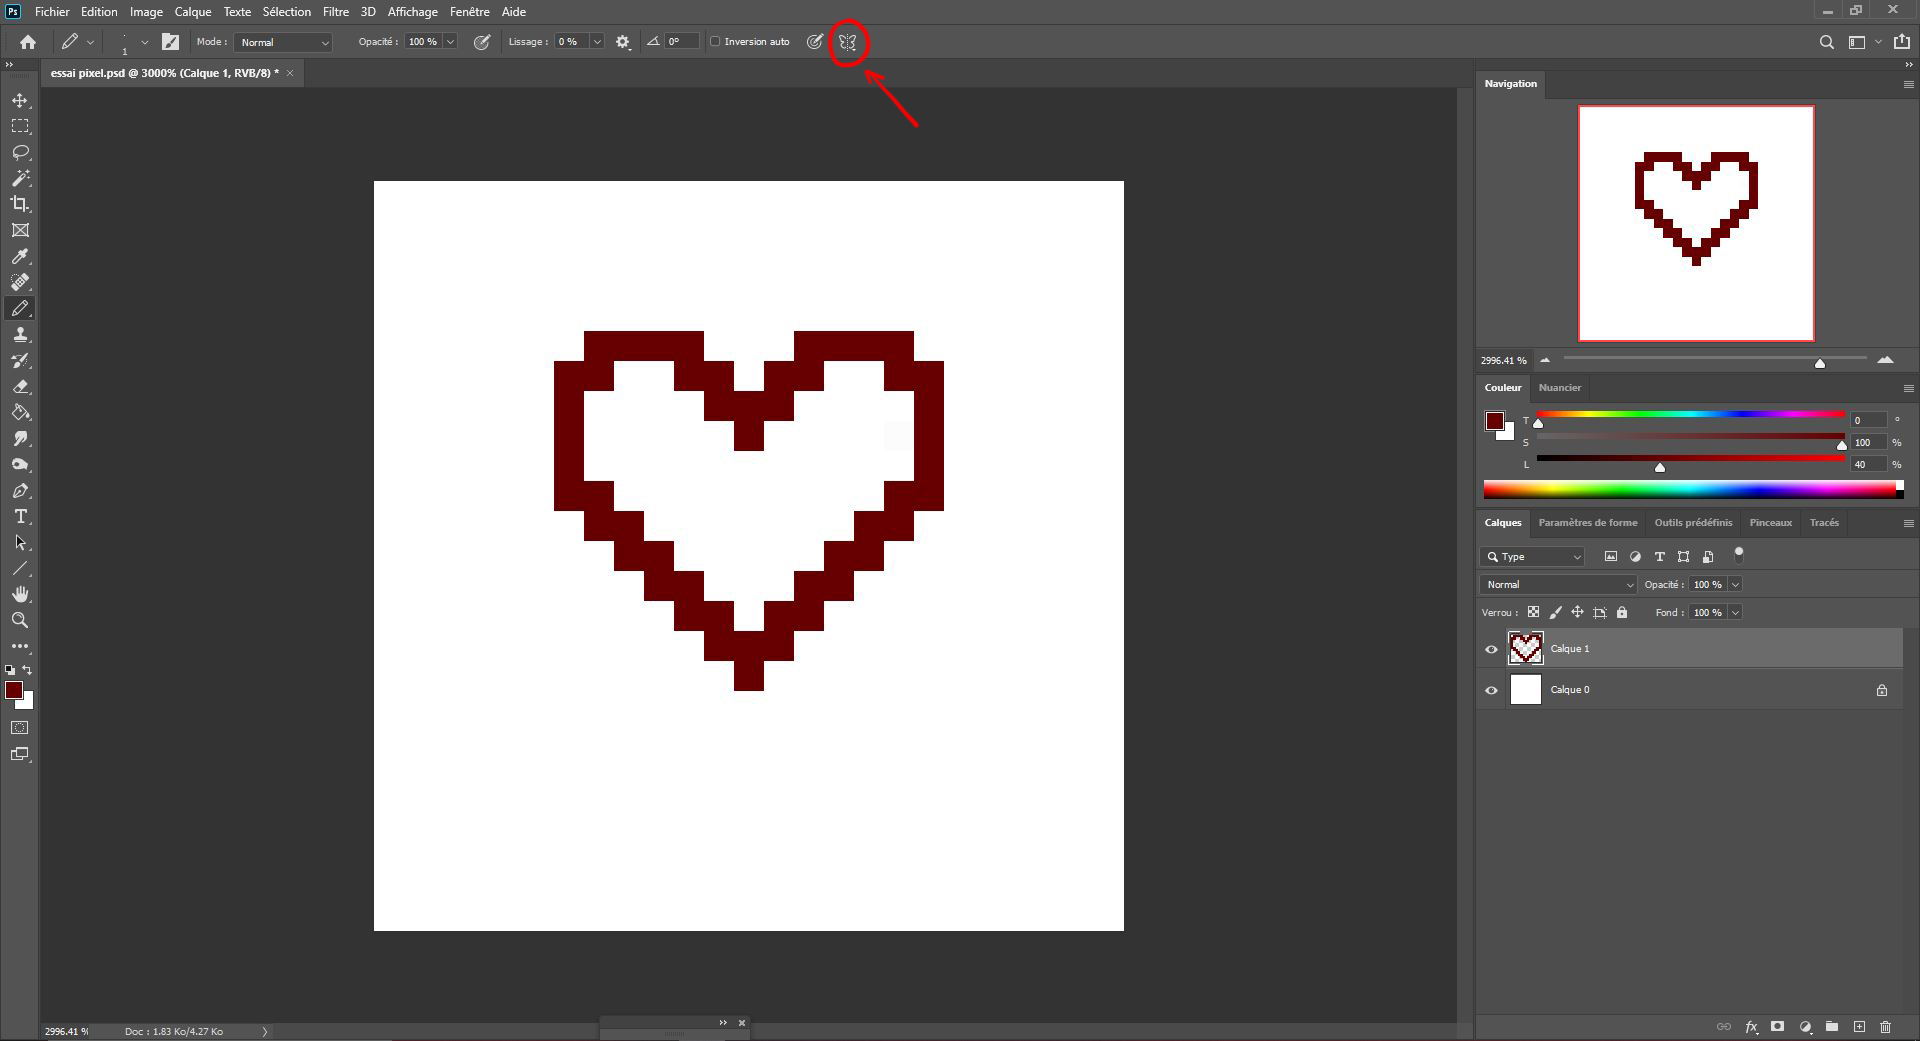Open the Filtre menu
Image resolution: width=1920 pixels, height=1041 pixels.
tap(335, 11)
